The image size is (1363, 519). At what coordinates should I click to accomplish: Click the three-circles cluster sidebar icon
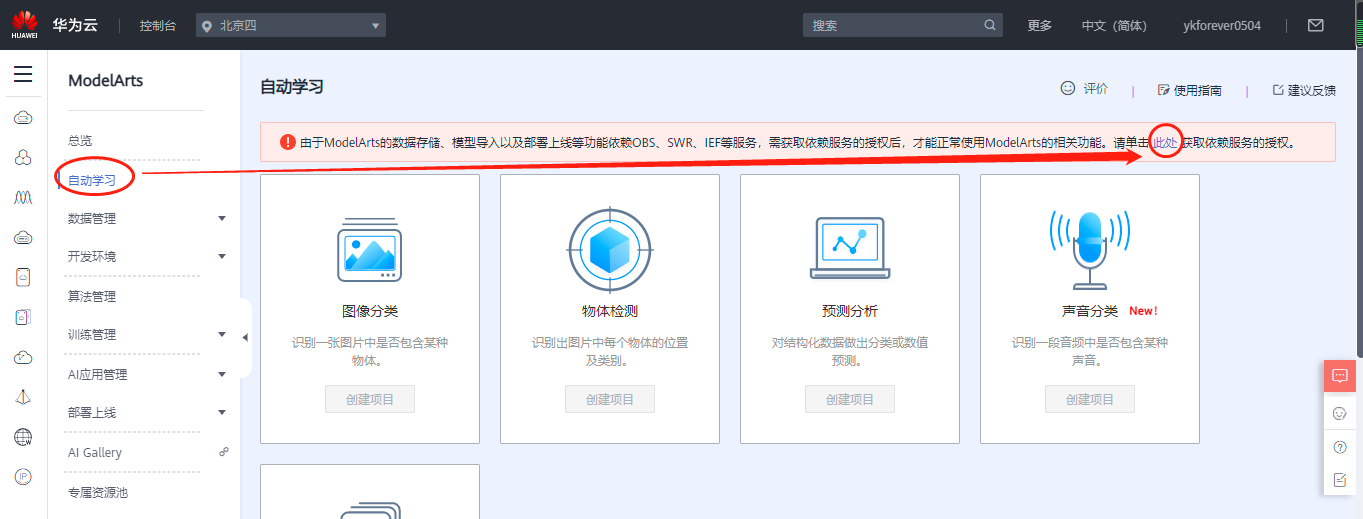23,158
